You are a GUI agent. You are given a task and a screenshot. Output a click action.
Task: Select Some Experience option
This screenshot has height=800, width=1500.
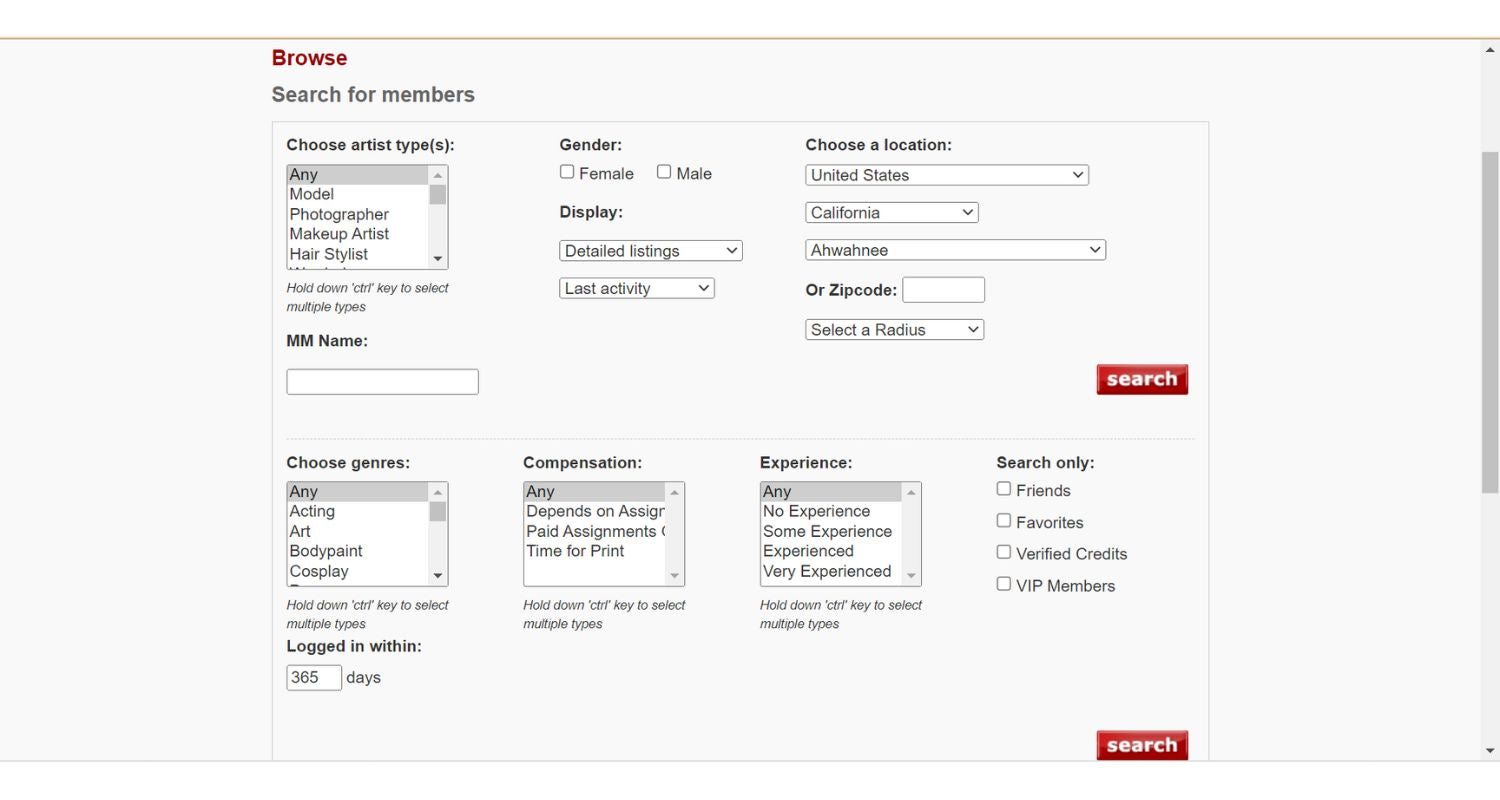tap(831, 531)
